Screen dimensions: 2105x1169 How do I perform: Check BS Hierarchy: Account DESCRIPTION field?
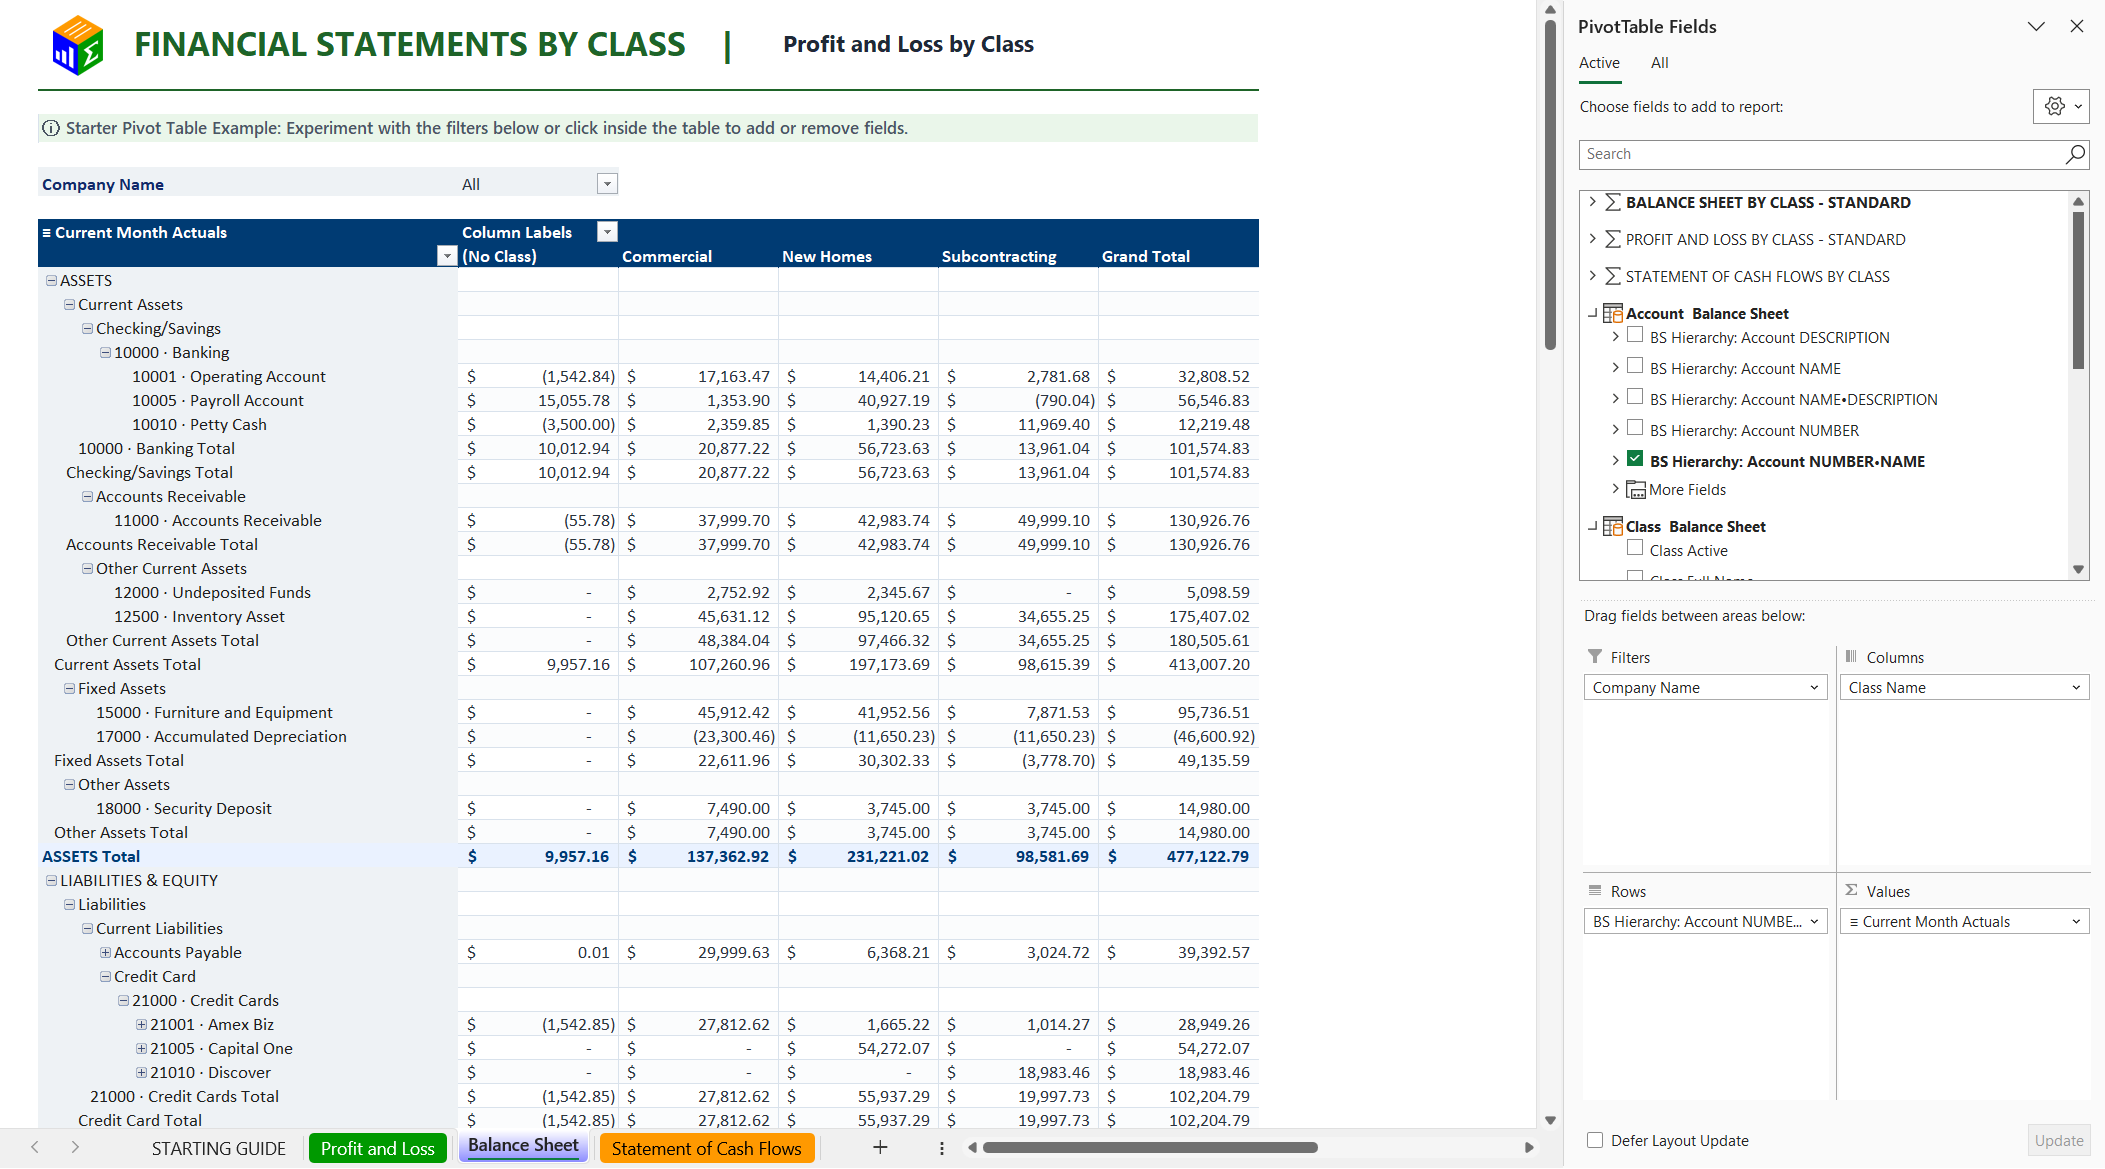pyautogui.click(x=1635, y=336)
